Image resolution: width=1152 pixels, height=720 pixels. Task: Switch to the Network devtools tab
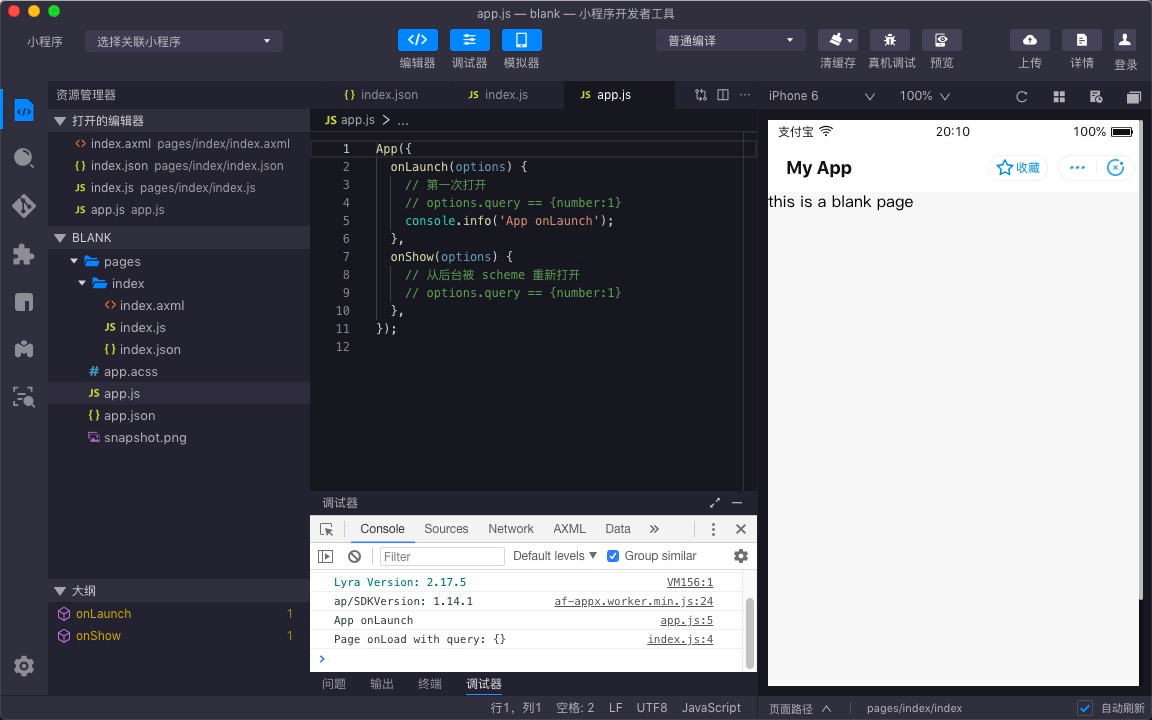(x=511, y=529)
